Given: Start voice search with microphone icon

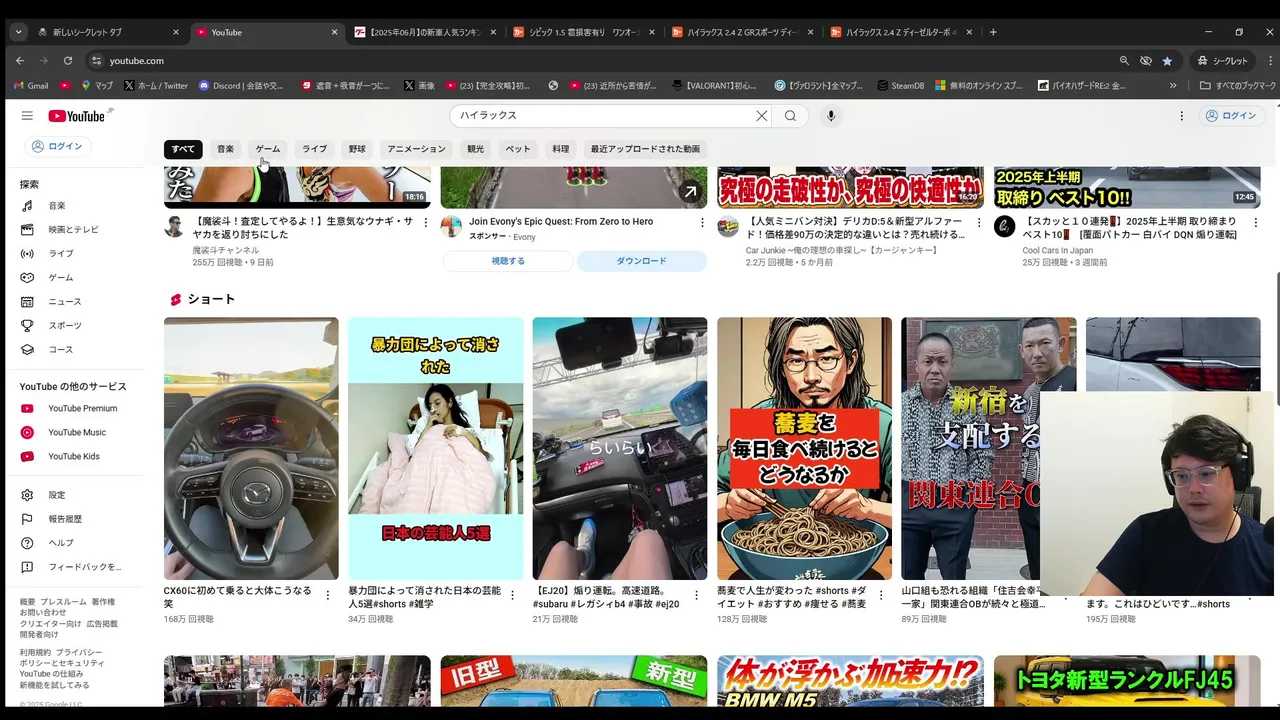Looking at the screenshot, I should (830, 116).
